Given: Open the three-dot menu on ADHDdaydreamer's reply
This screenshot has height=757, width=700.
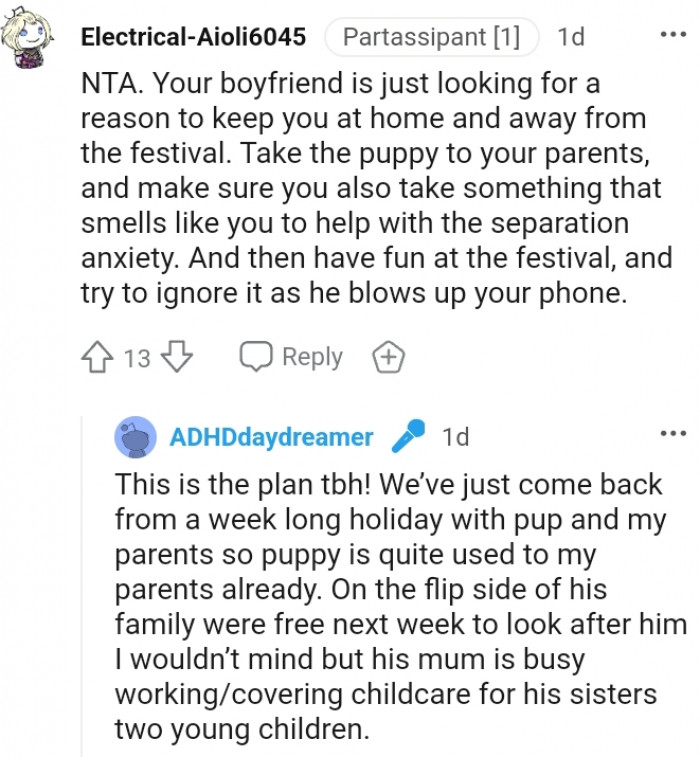Looking at the screenshot, I should (673, 434).
